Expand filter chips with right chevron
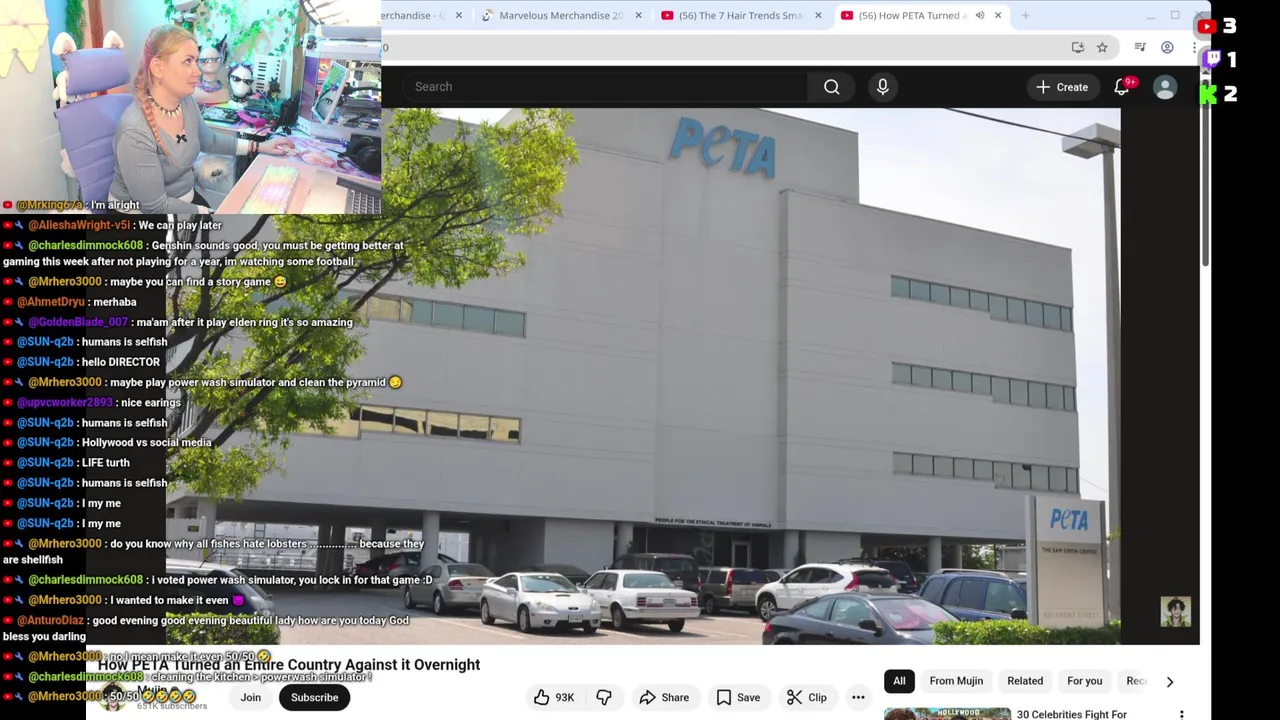This screenshot has width=1280, height=720. pos(1169,681)
